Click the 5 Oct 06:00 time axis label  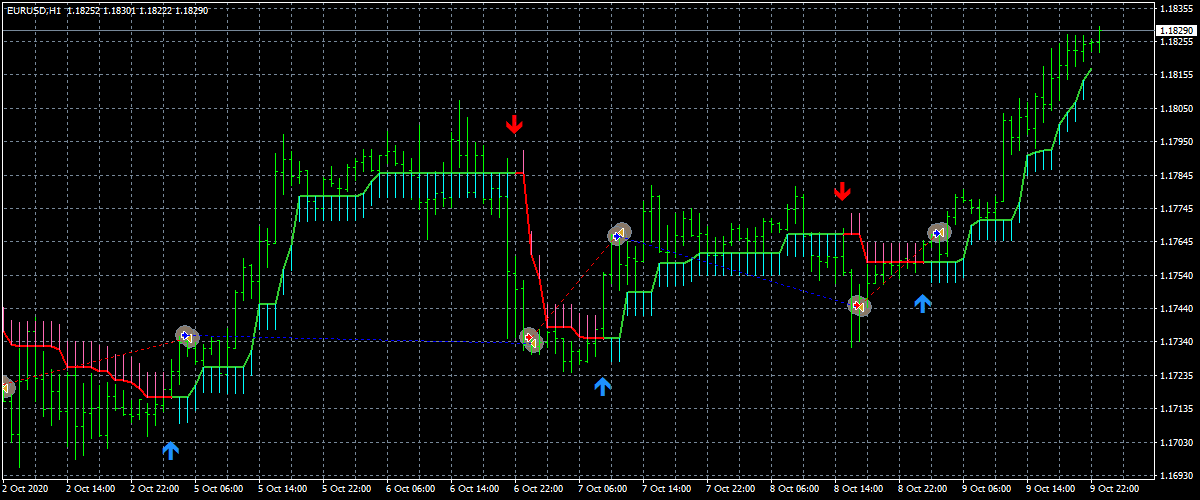pos(220,490)
